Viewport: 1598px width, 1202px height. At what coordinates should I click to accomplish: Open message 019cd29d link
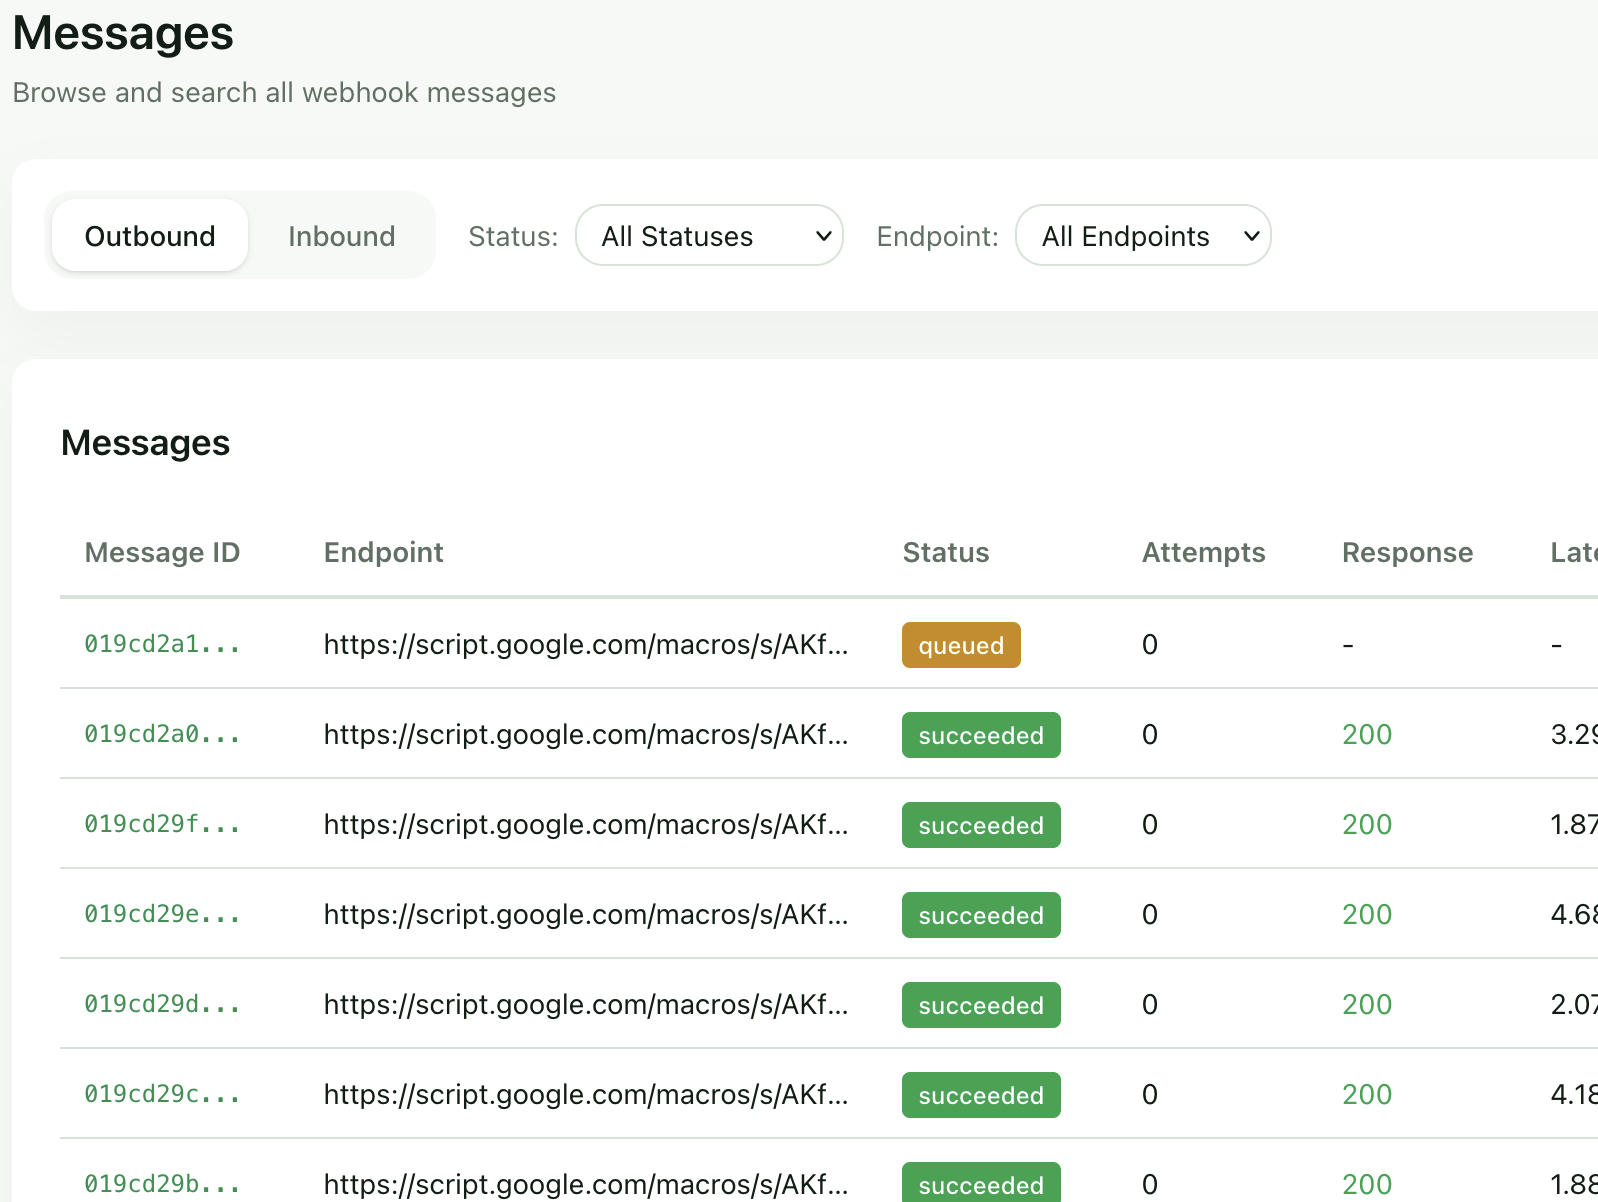pyautogui.click(x=162, y=1004)
